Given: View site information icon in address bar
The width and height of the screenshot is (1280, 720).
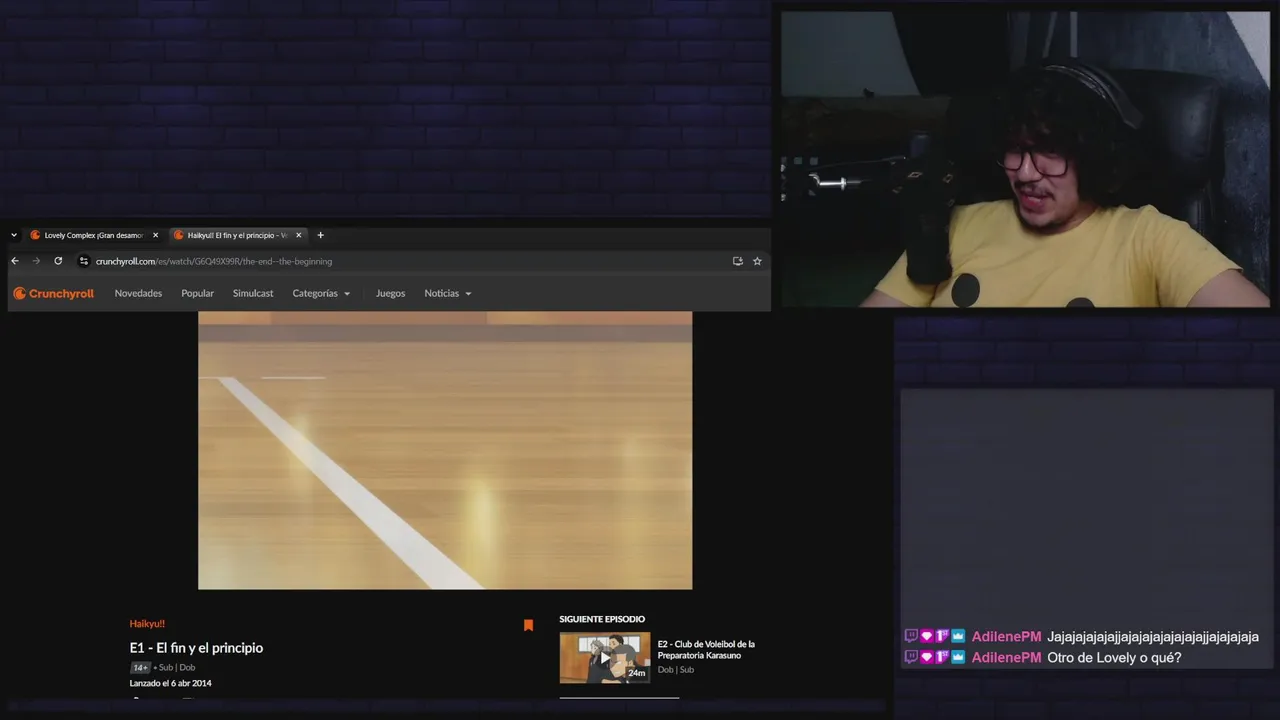Looking at the screenshot, I should (84, 261).
